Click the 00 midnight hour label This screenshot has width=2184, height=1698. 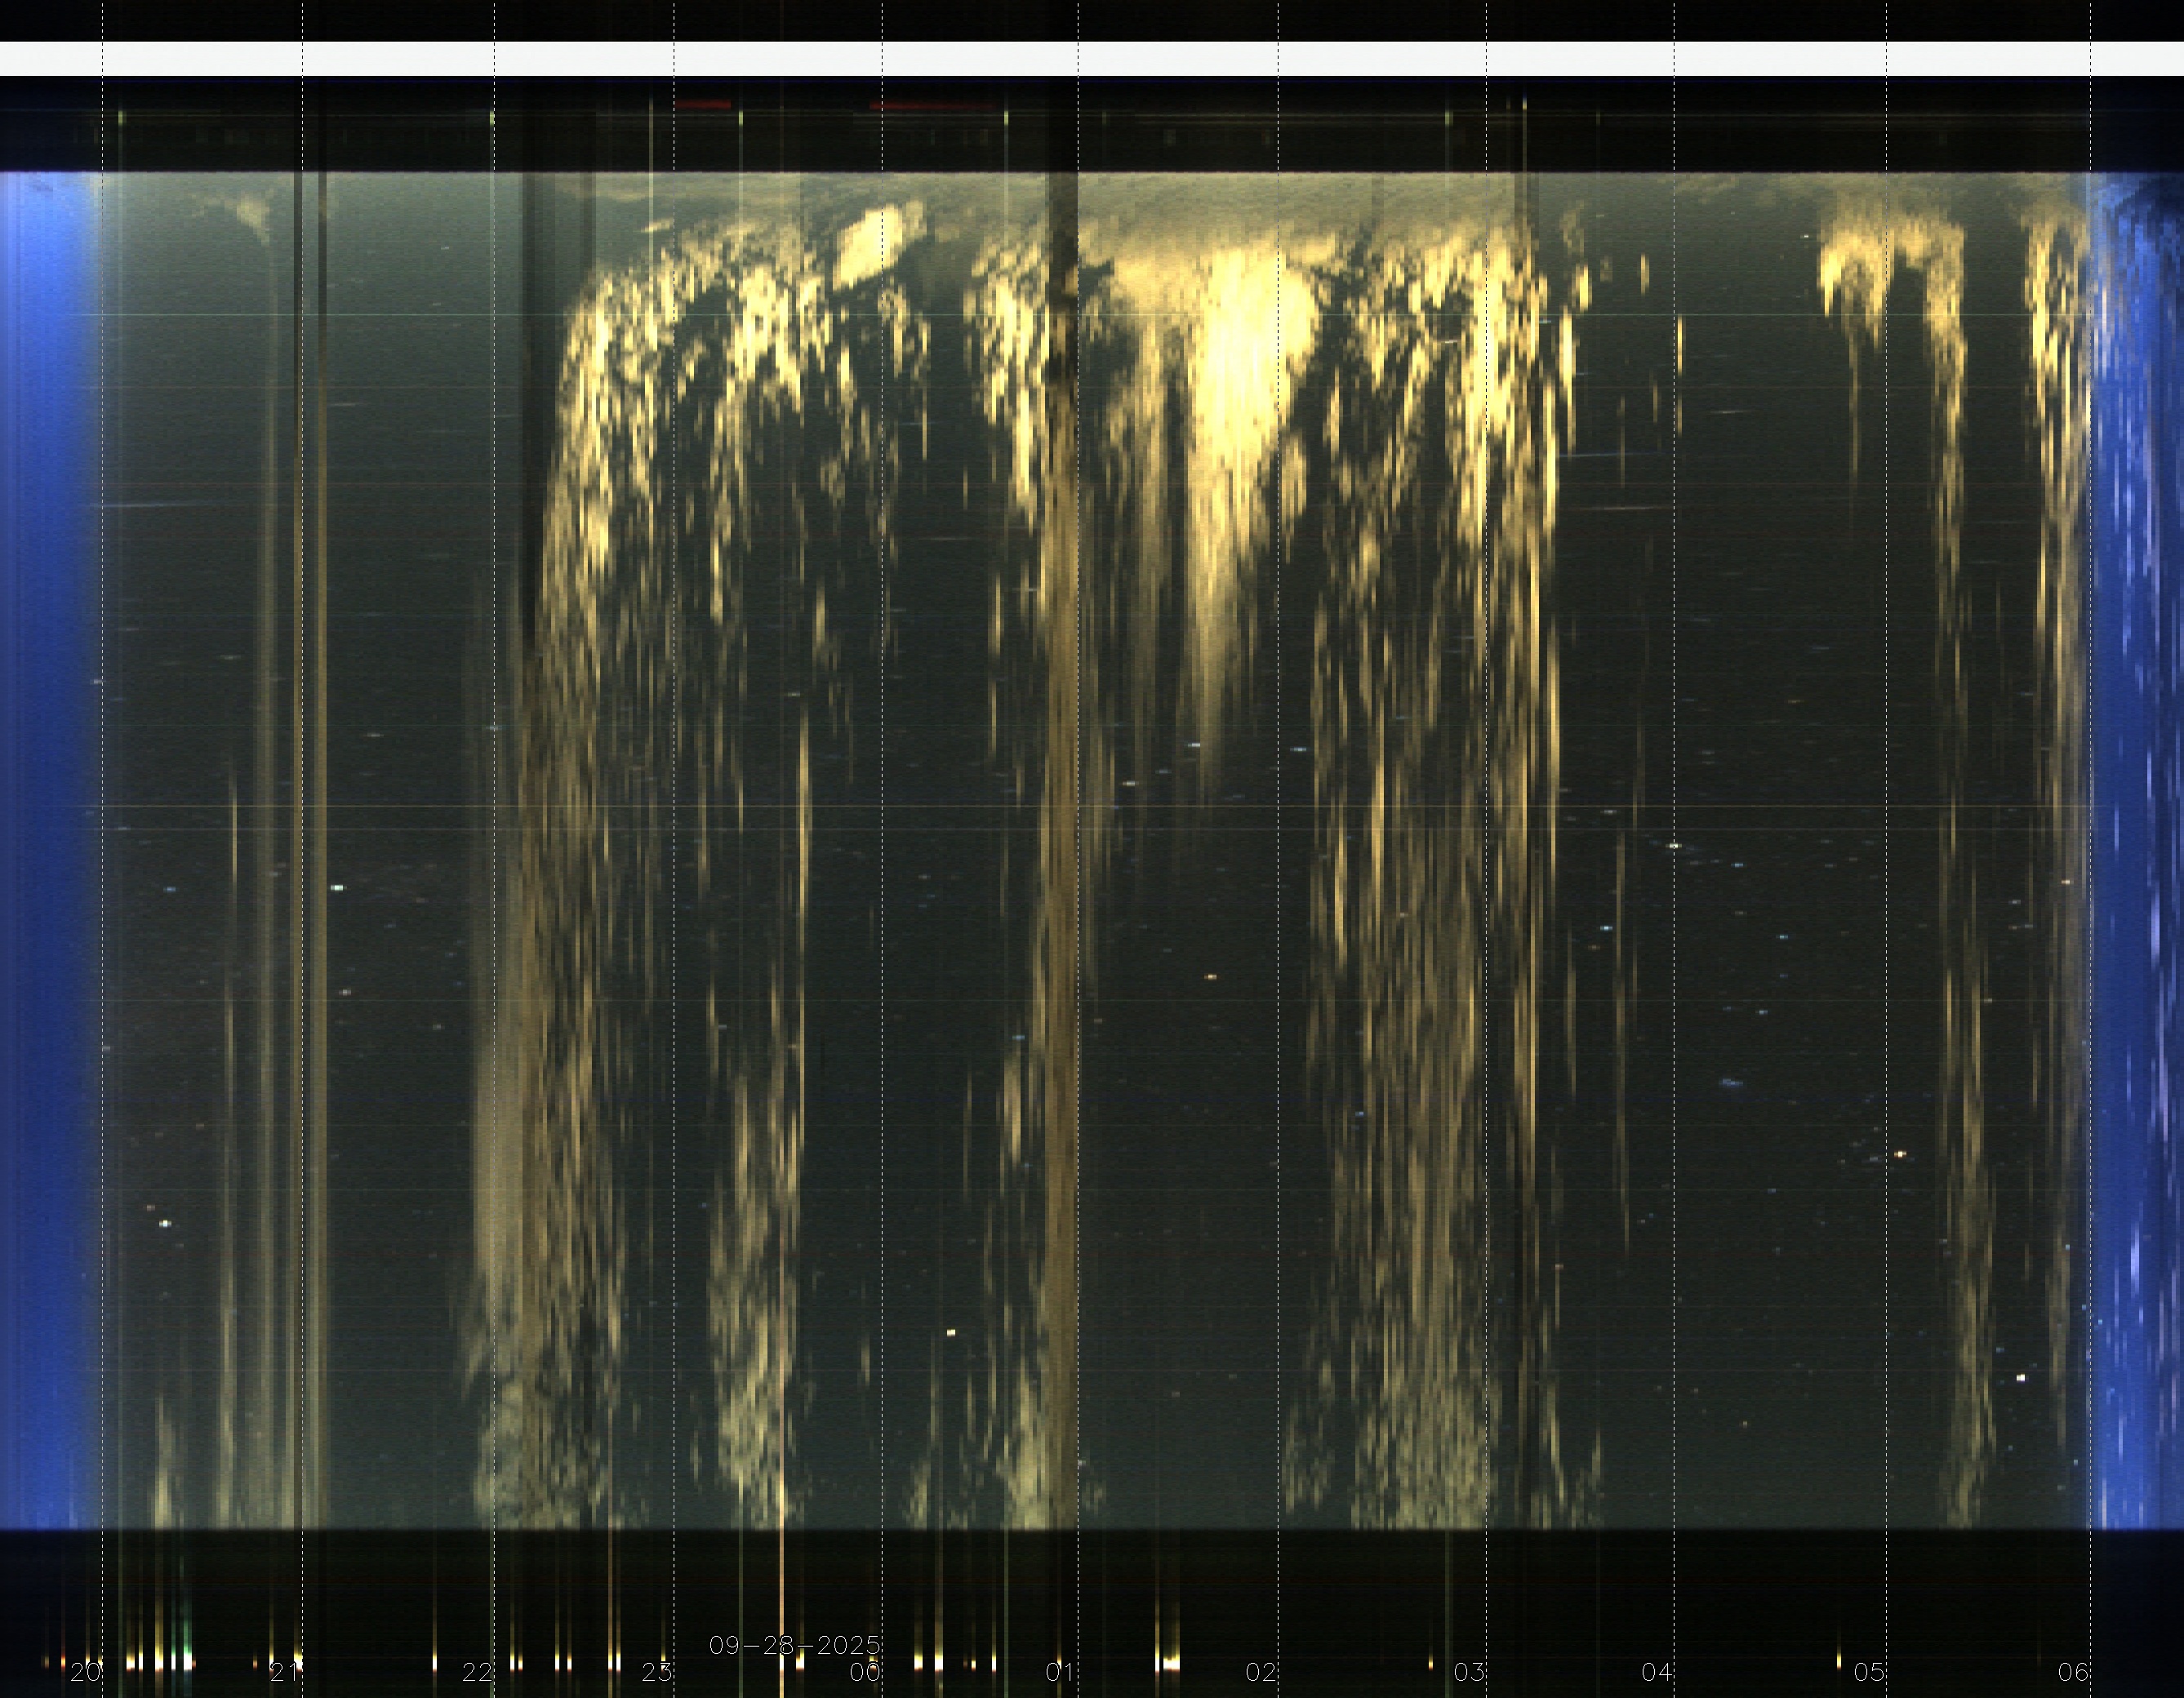pos(865,1671)
